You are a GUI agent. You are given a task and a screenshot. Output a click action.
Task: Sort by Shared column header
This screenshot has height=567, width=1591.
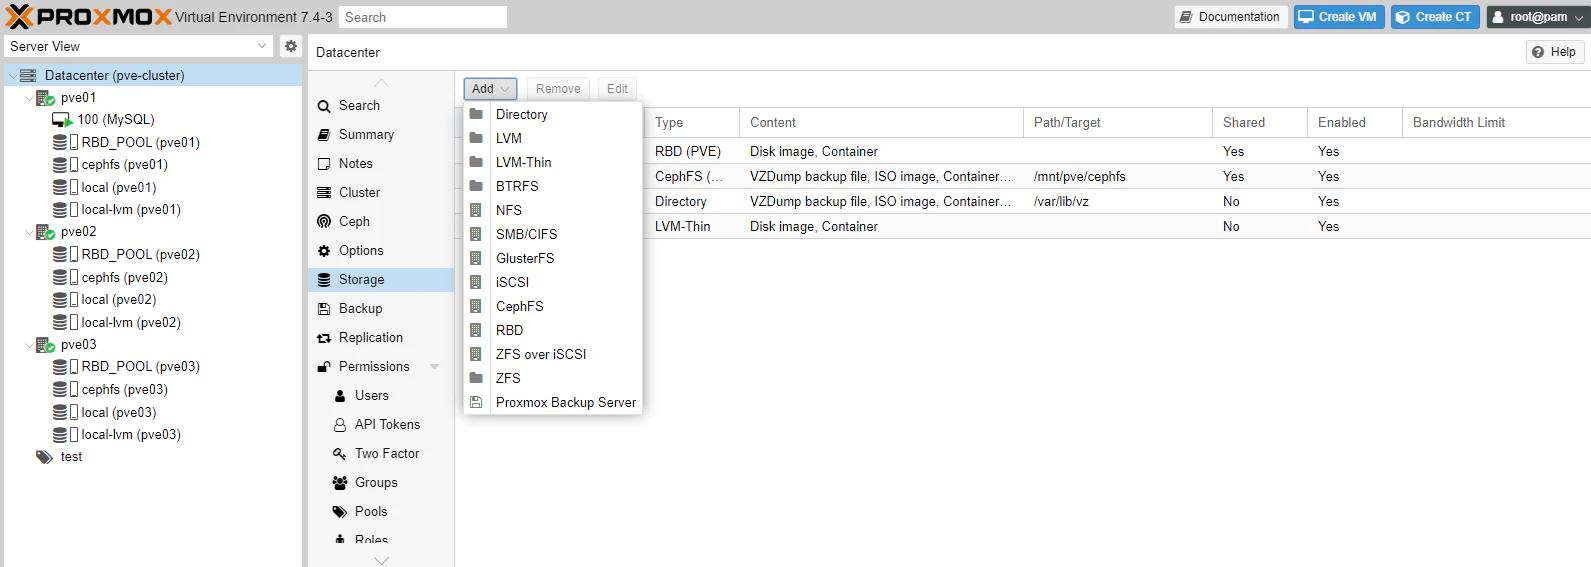1260,122
